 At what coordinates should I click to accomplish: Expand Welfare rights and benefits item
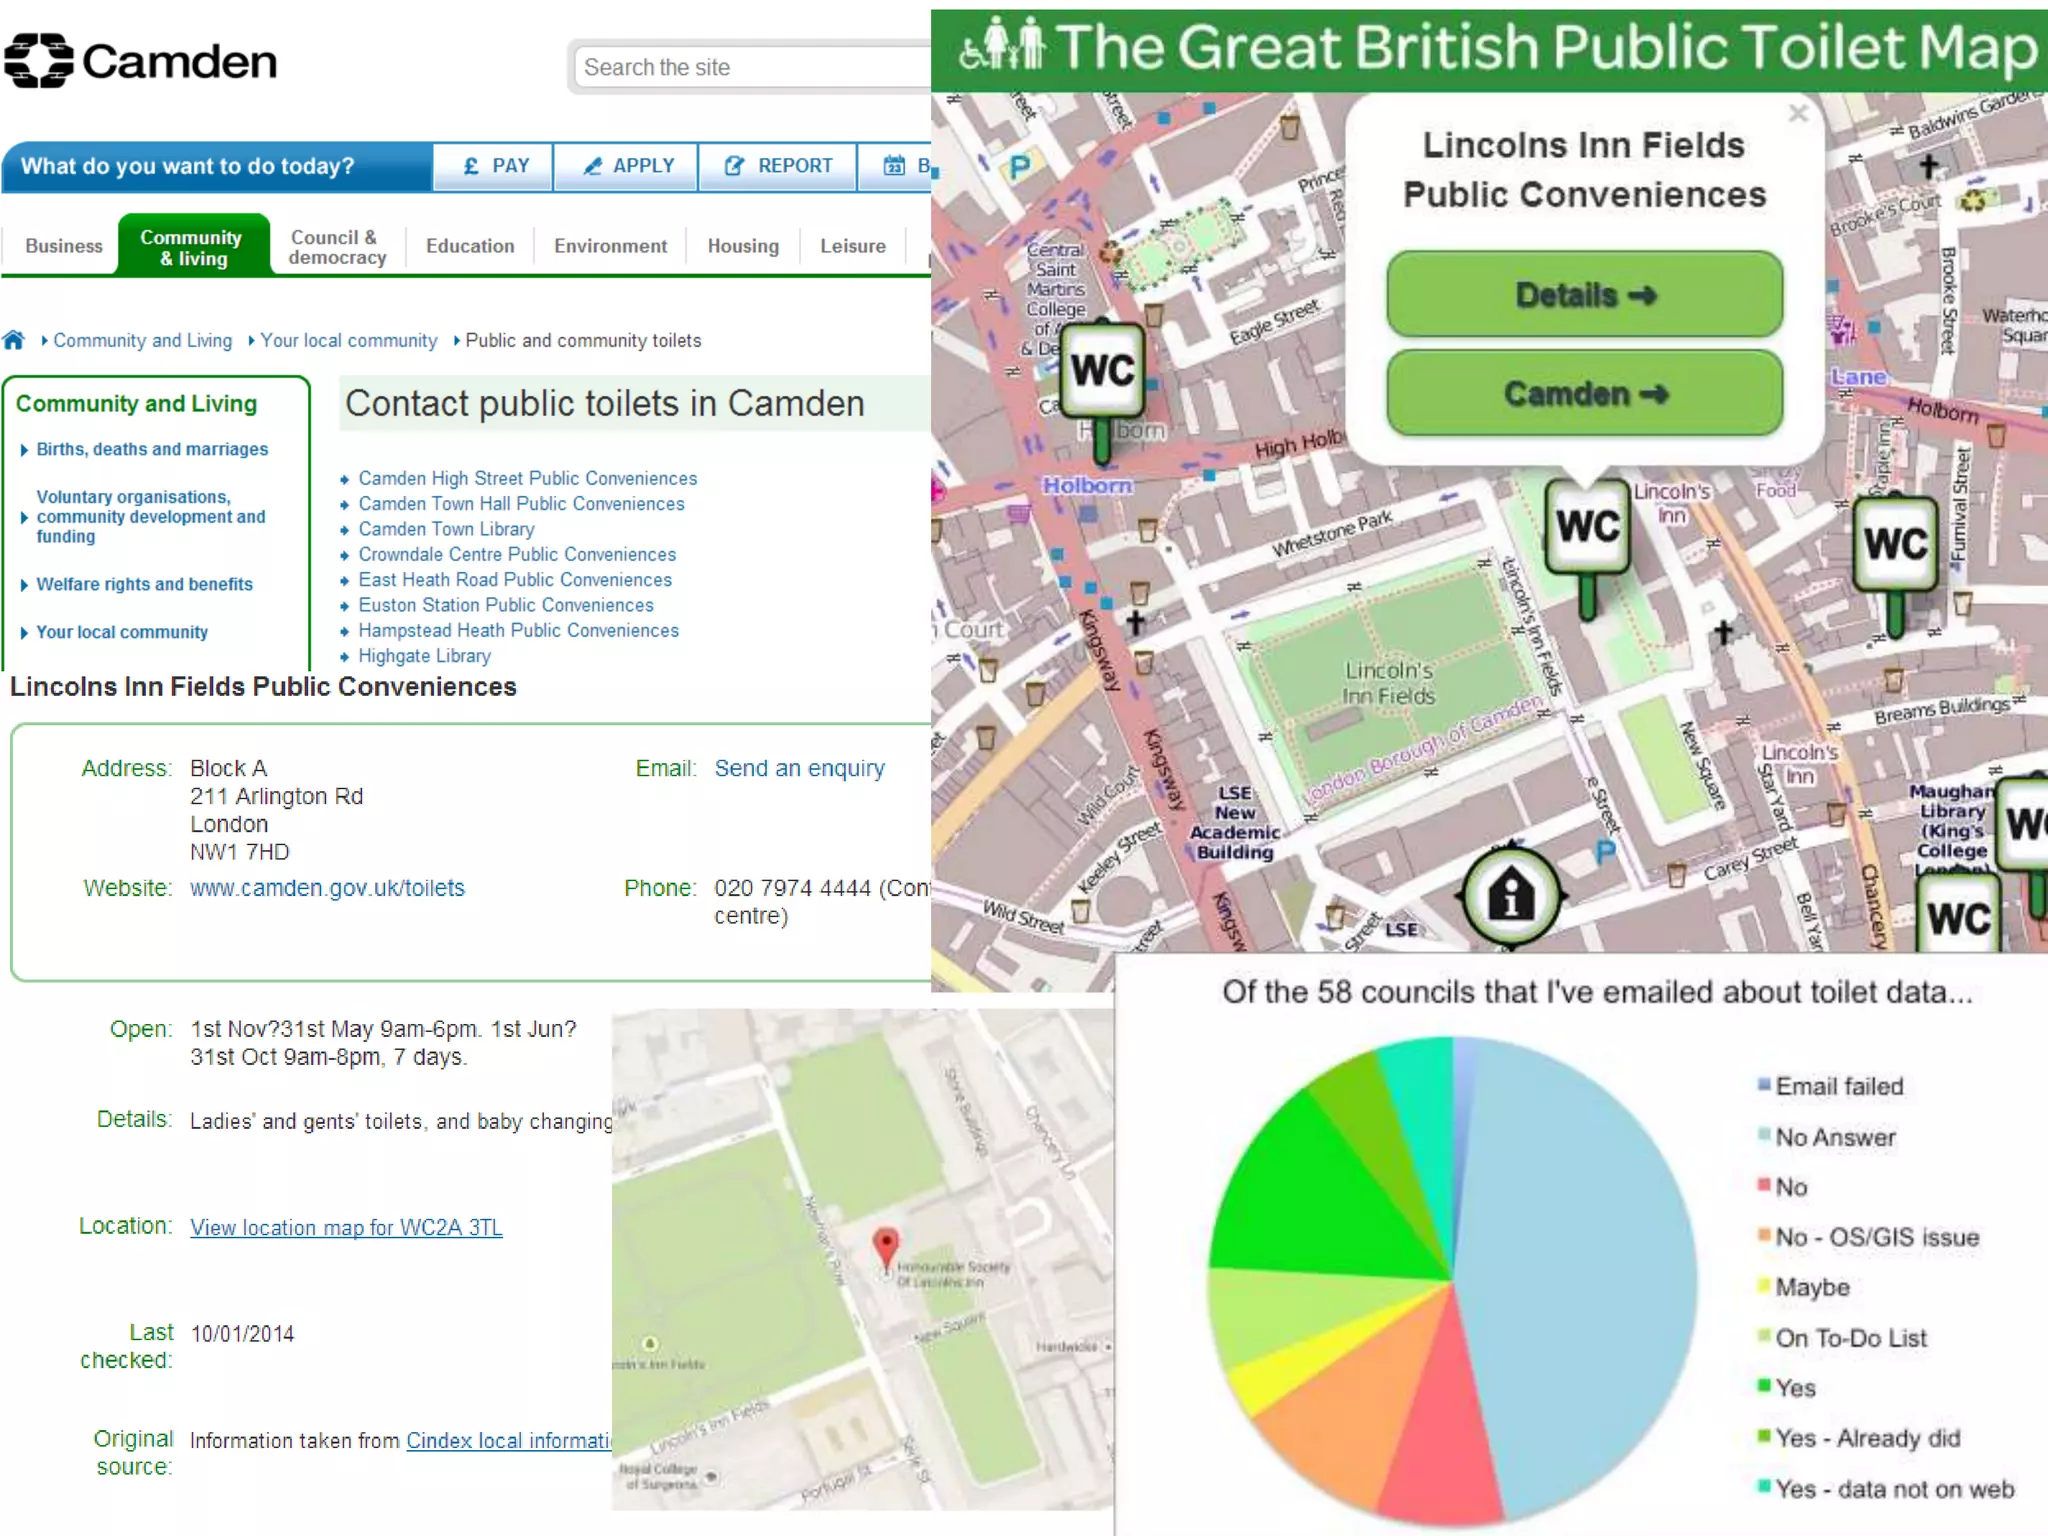click(144, 585)
